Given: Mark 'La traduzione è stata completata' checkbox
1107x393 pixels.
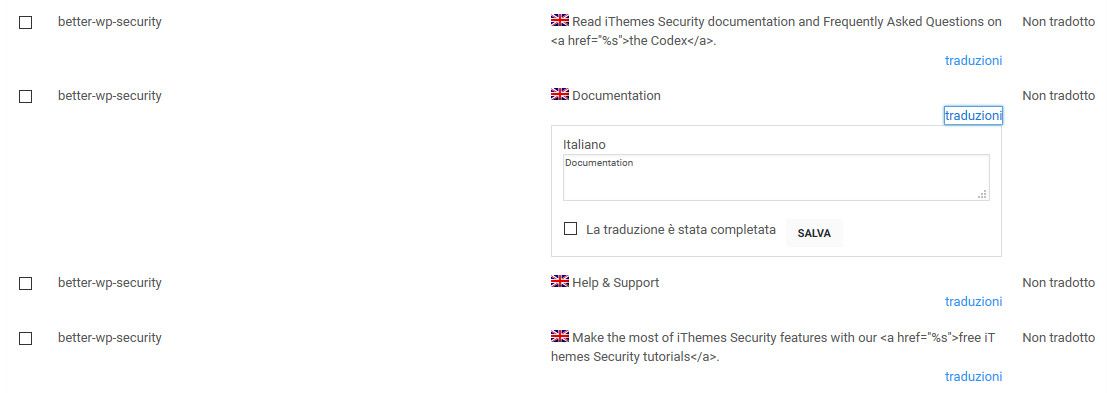Looking at the screenshot, I should (570, 229).
